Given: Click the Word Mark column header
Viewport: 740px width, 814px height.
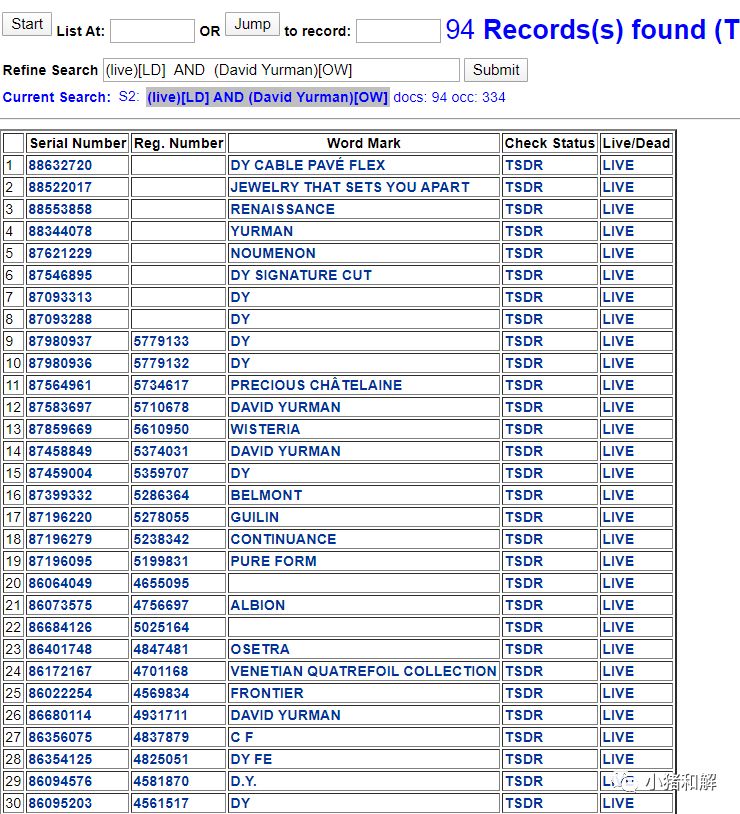Looking at the screenshot, I should [x=364, y=143].
